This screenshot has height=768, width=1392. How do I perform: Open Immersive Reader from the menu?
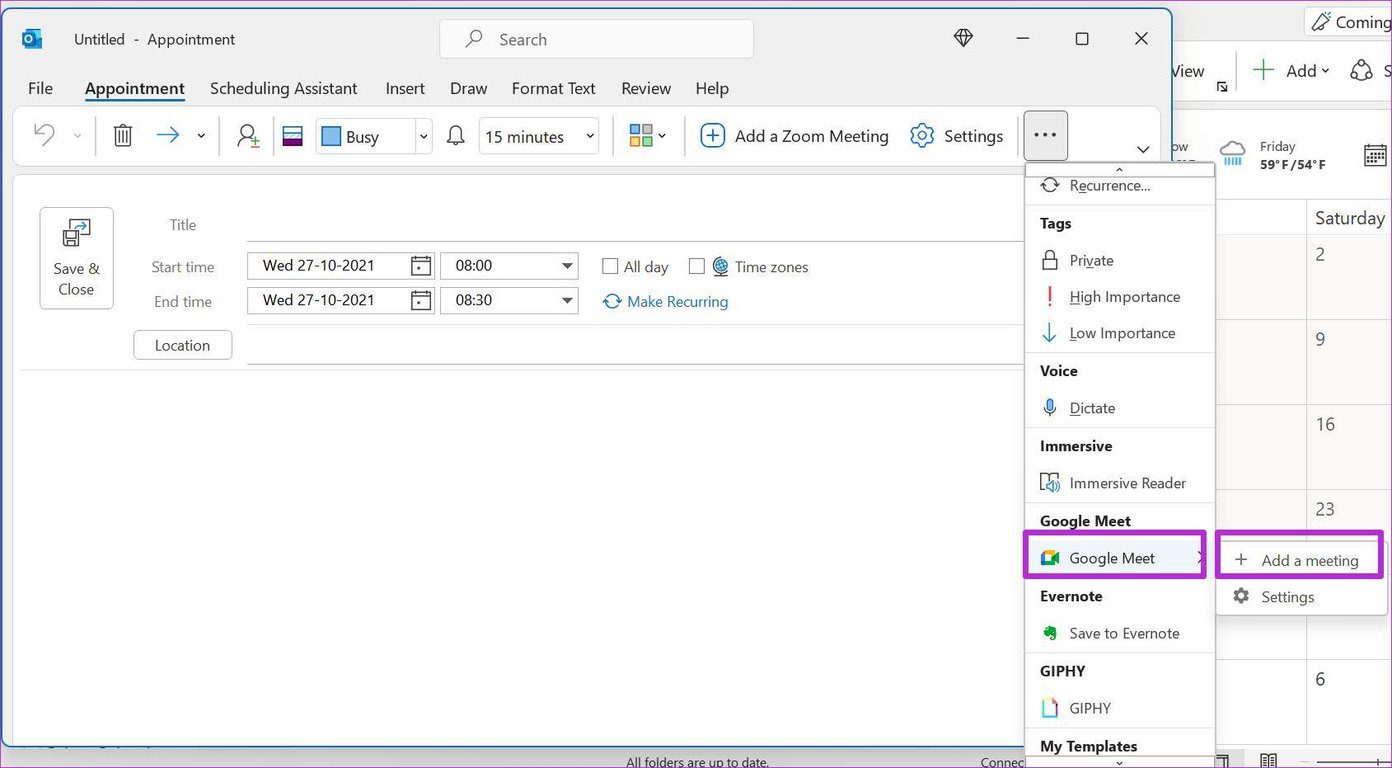coord(1120,483)
